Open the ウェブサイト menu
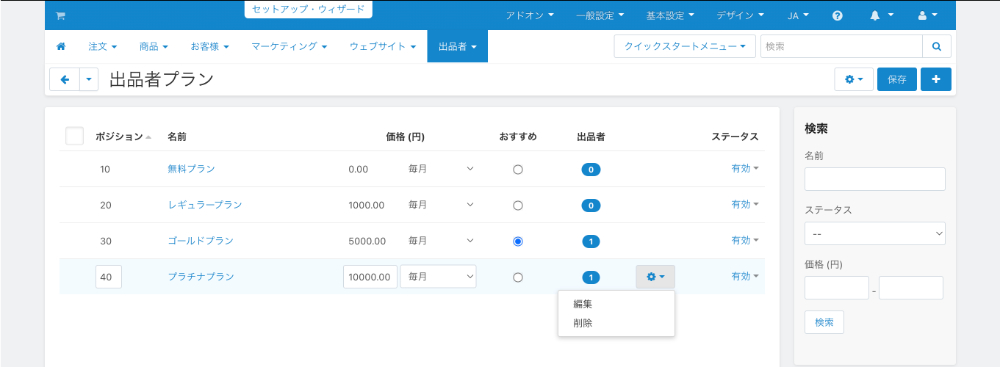The height and width of the screenshot is (367, 1000). pos(383,47)
